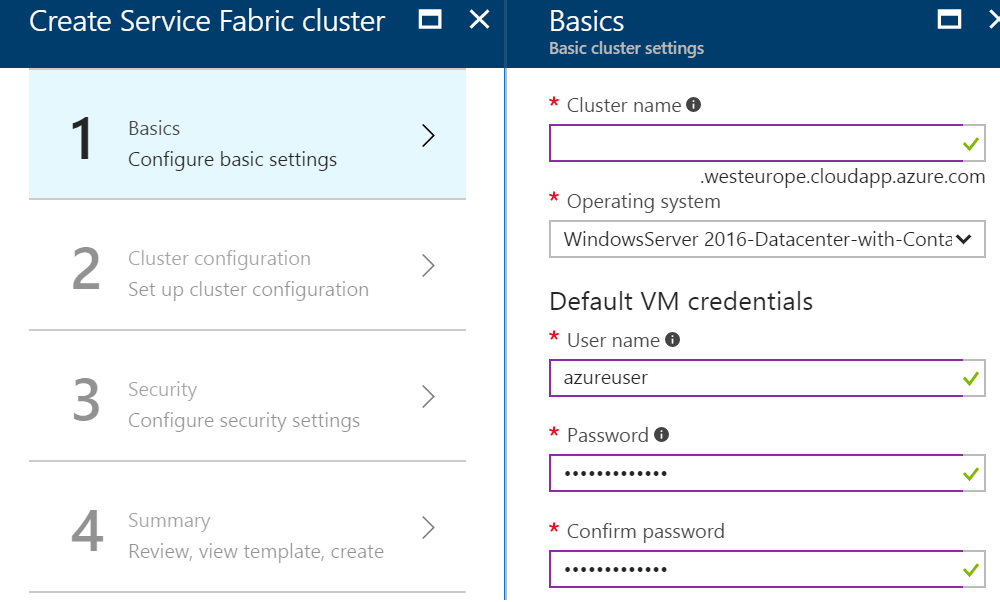Maximize the Basics blade
The image size is (1000, 602).
pyautogui.click(x=950, y=20)
